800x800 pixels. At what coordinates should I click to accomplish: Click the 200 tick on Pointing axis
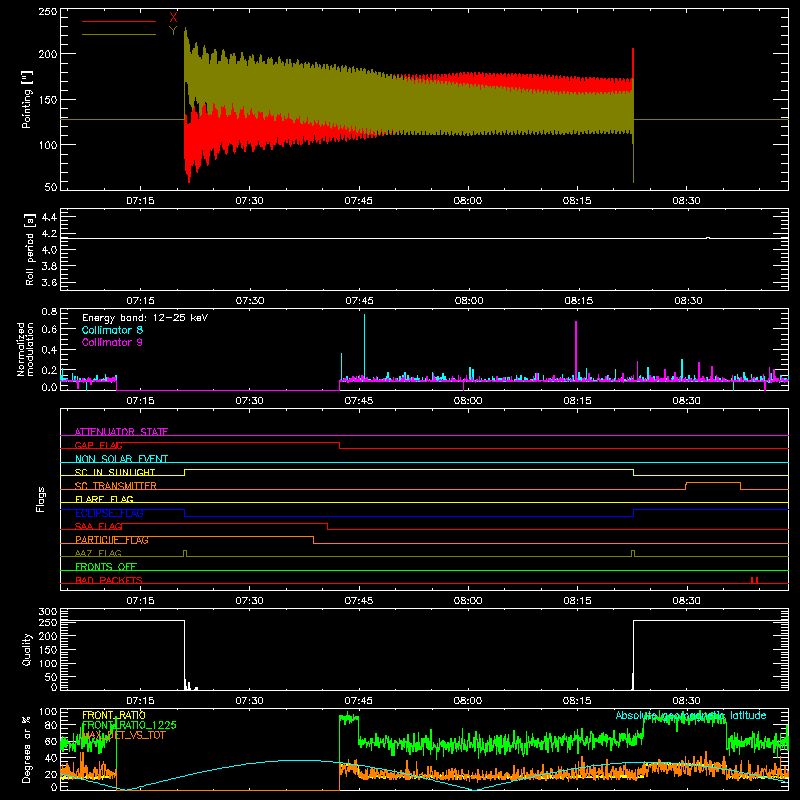click(48, 54)
